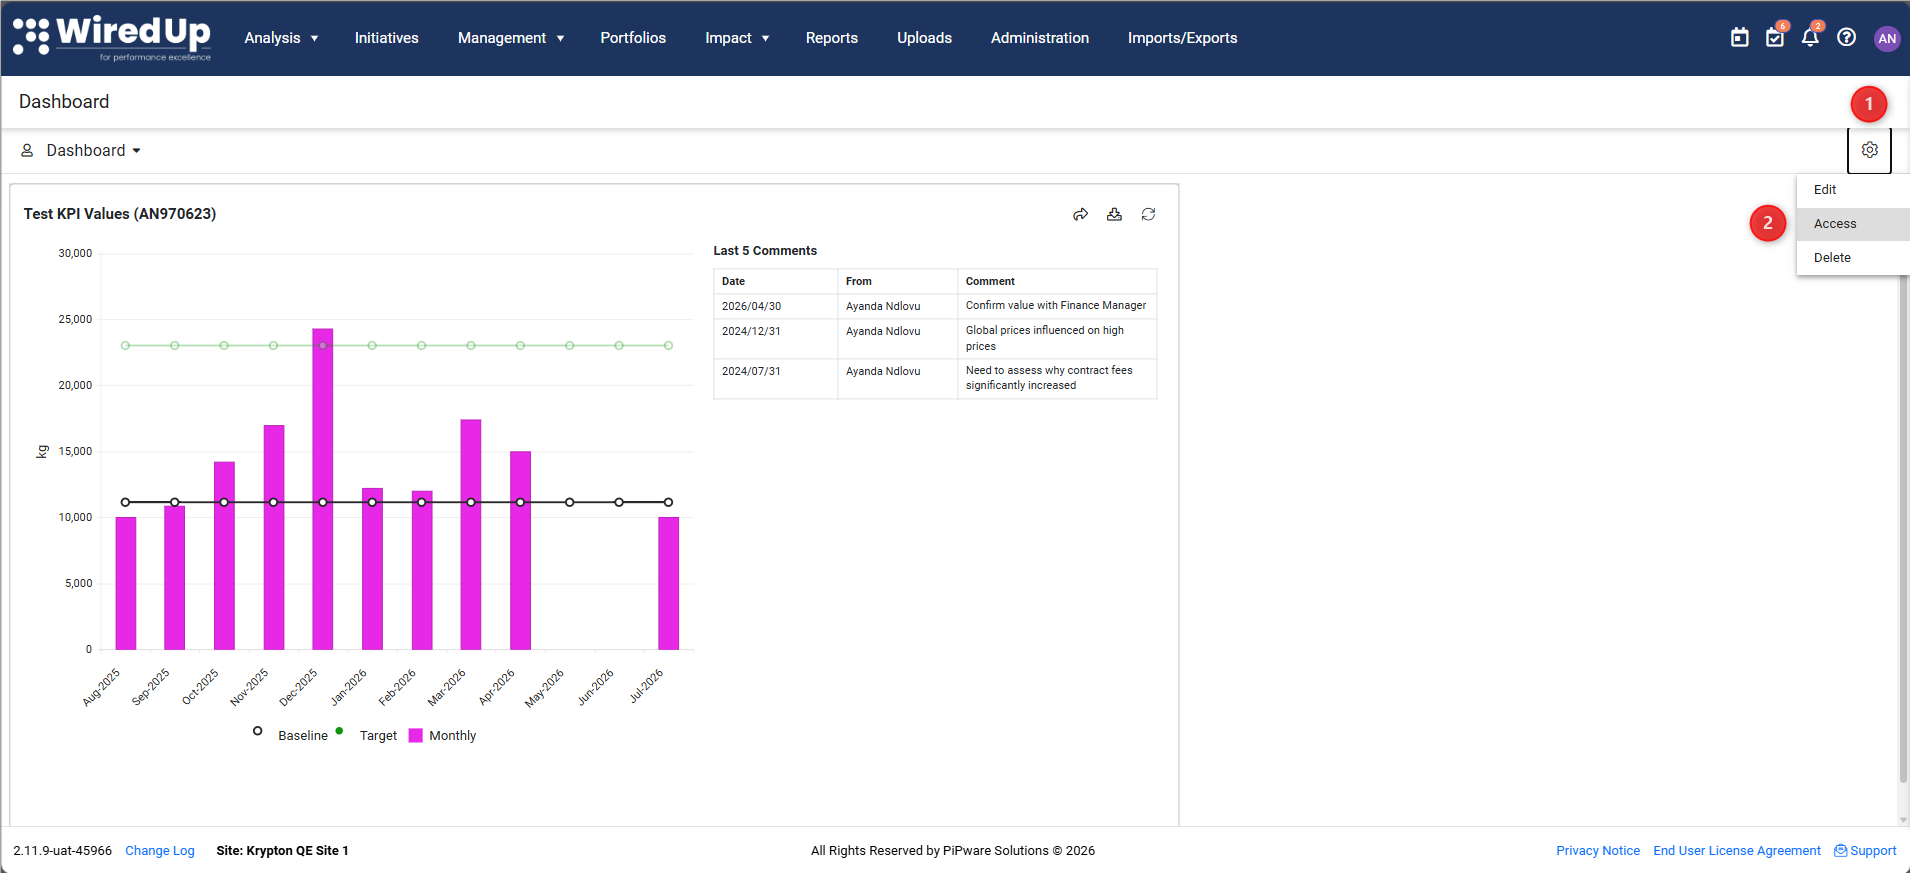The width and height of the screenshot is (1910, 873).
Task: Click the dashboard settings gear icon
Action: [1870, 150]
